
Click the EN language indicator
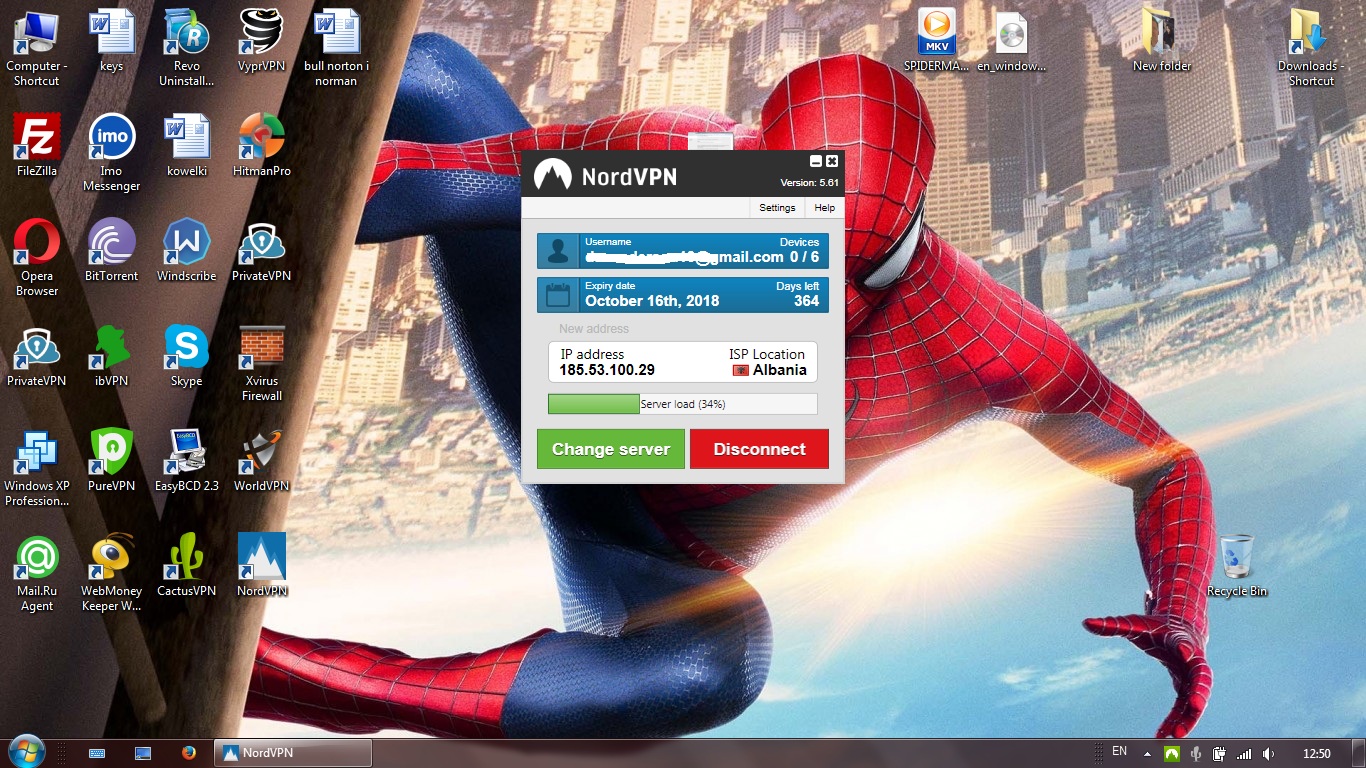click(x=1119, y=752)
